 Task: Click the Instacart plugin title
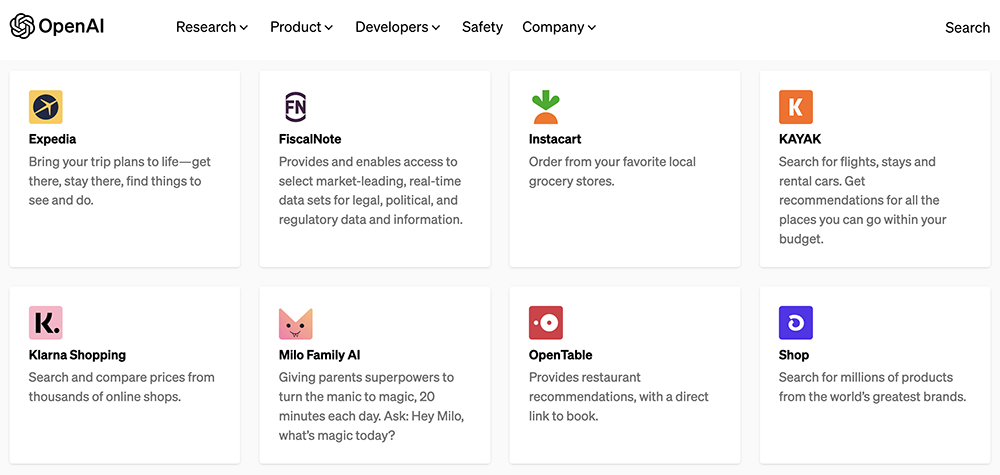tap(555, 139)
